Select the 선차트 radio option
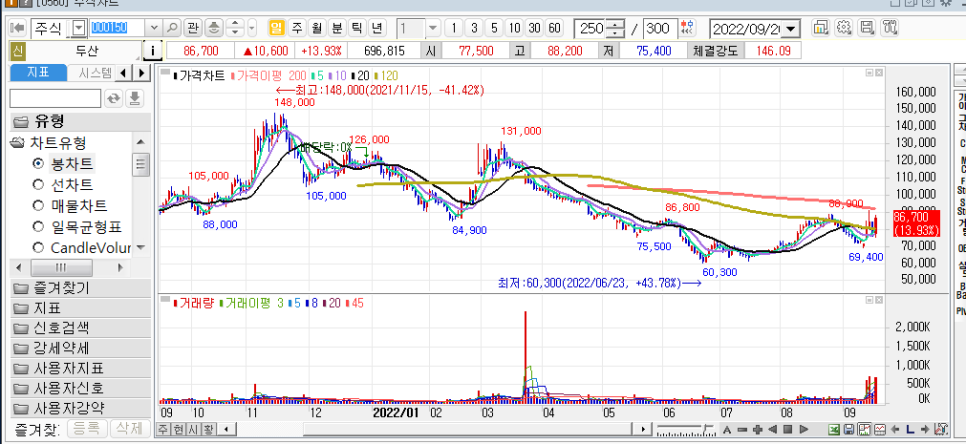Viewport: 966px width, 444px height. (38, 184)
